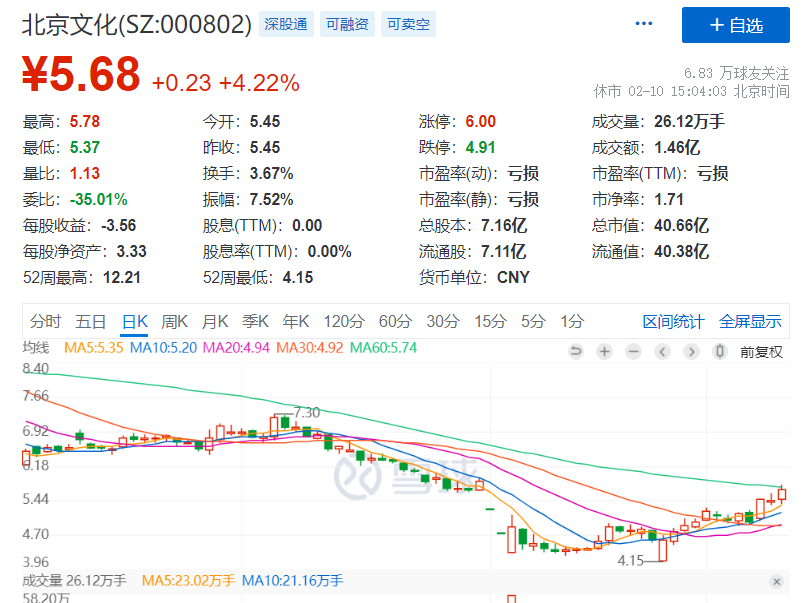Click the 可卖空 tag

click(408, 24)
